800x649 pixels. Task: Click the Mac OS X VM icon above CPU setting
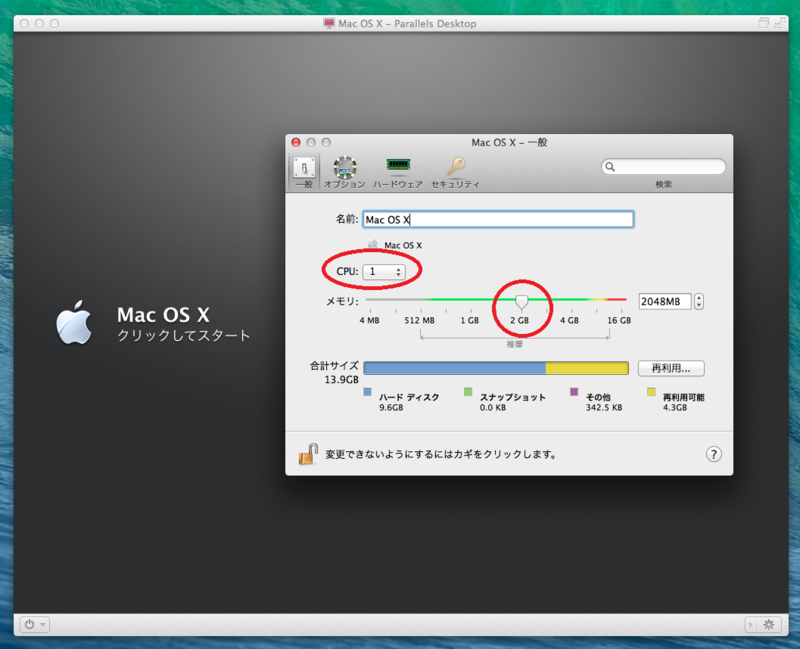click(373, 243)
